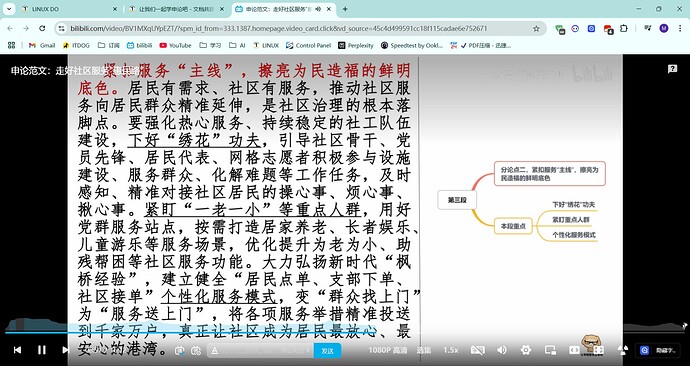Enable picture-in-picture mode
The width and height of the screenshot is (690, 366).
[x=550, y=350]
